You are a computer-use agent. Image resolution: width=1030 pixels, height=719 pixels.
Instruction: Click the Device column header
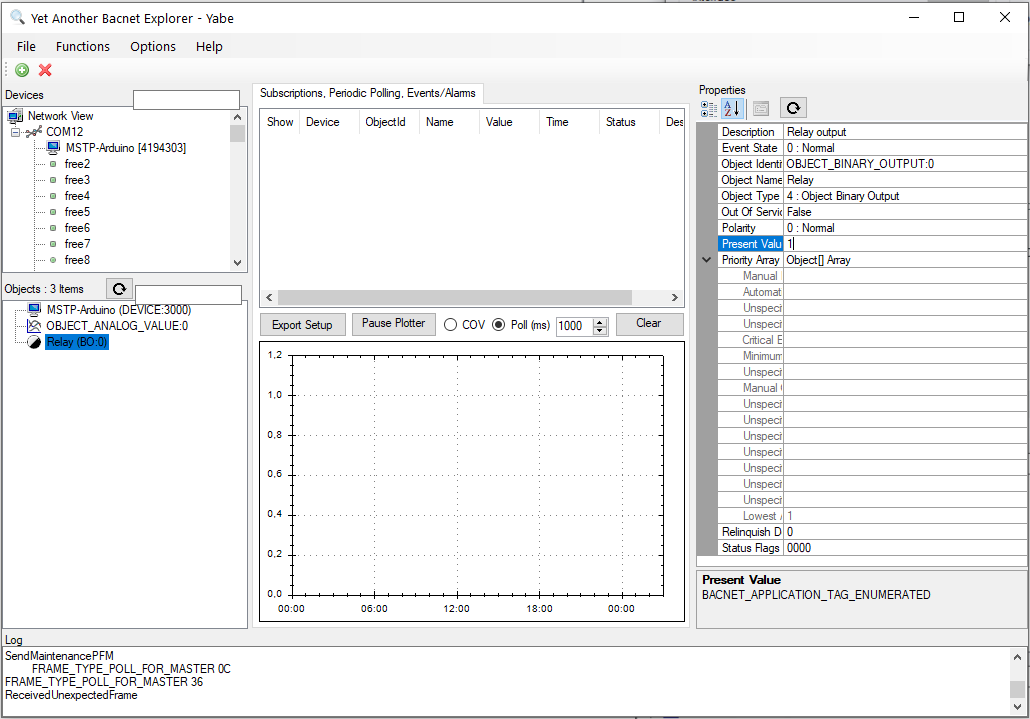tap(329, 122)
